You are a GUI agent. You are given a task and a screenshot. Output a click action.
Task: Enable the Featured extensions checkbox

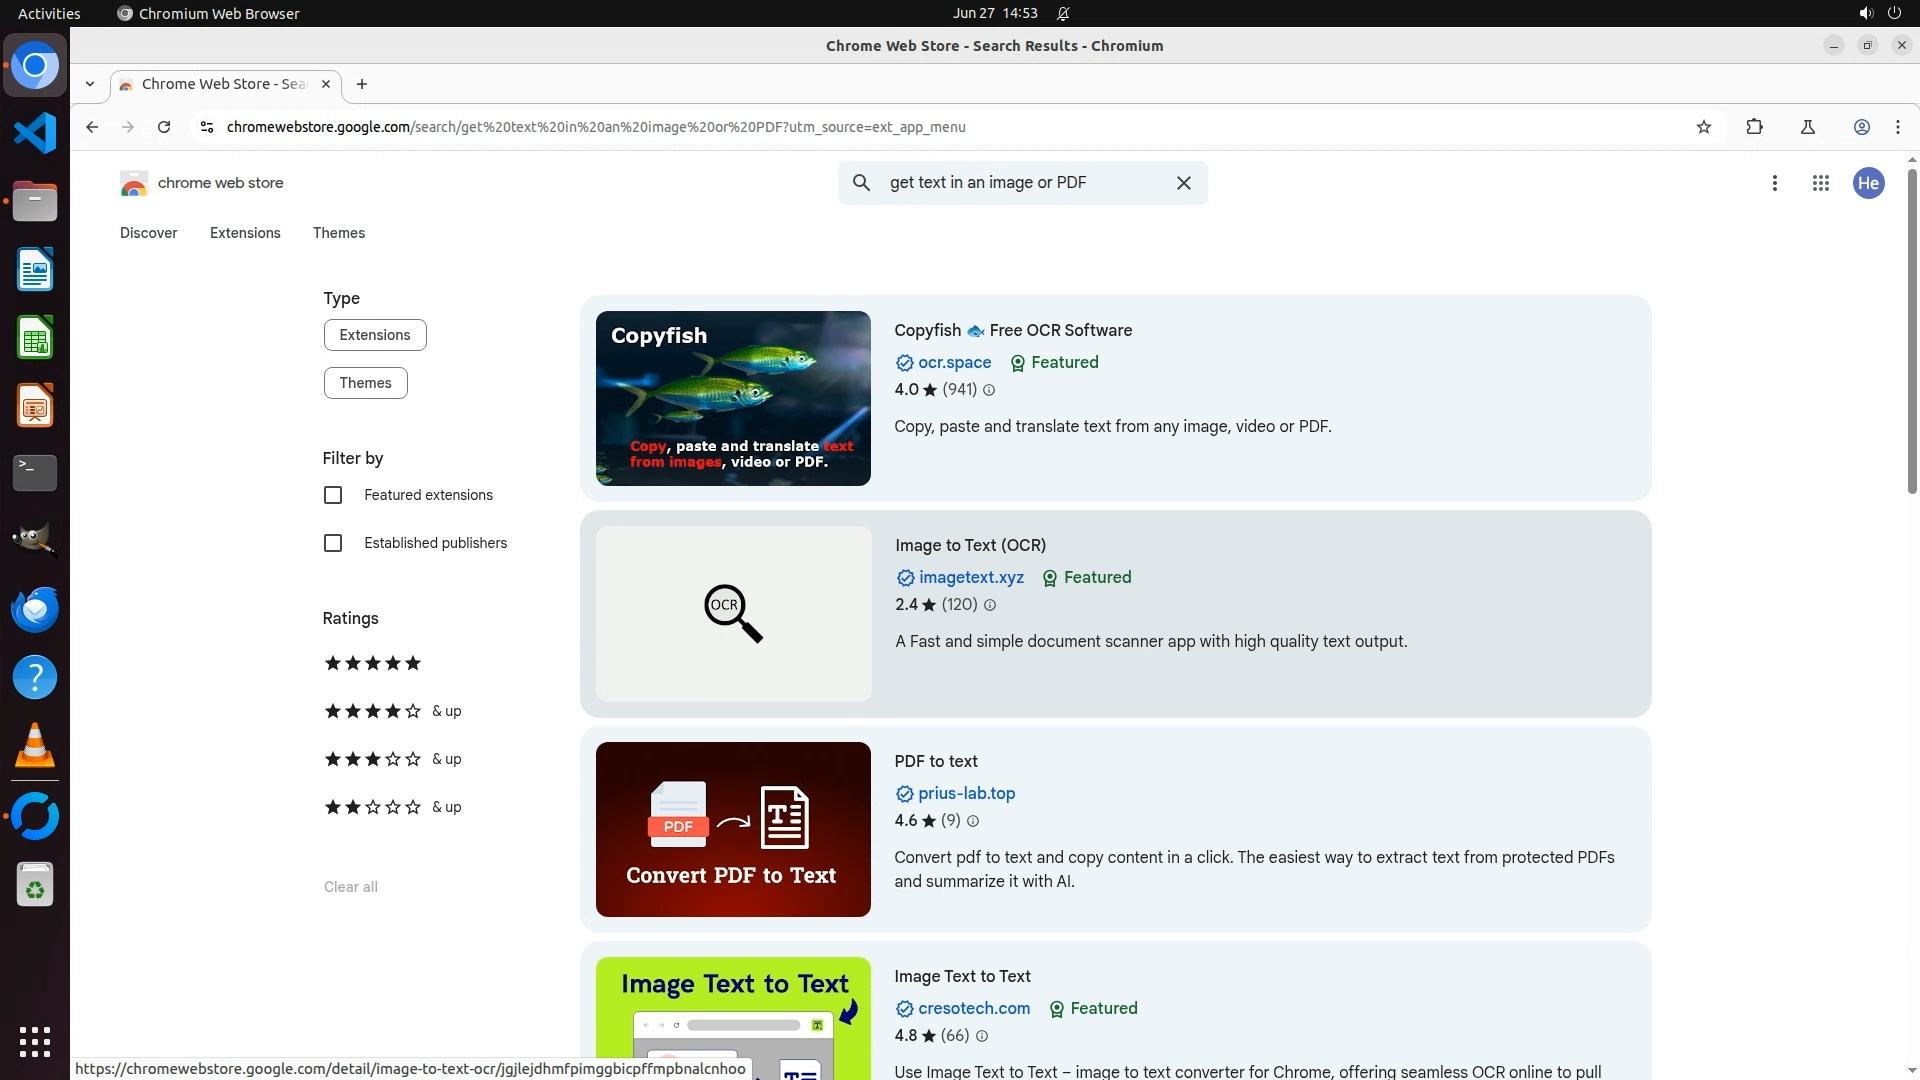333,495
